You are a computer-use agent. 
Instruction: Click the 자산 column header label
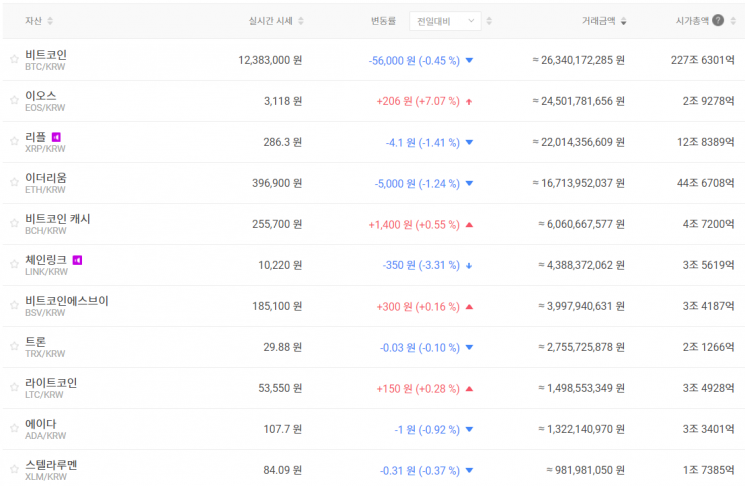tap(33, 21)
